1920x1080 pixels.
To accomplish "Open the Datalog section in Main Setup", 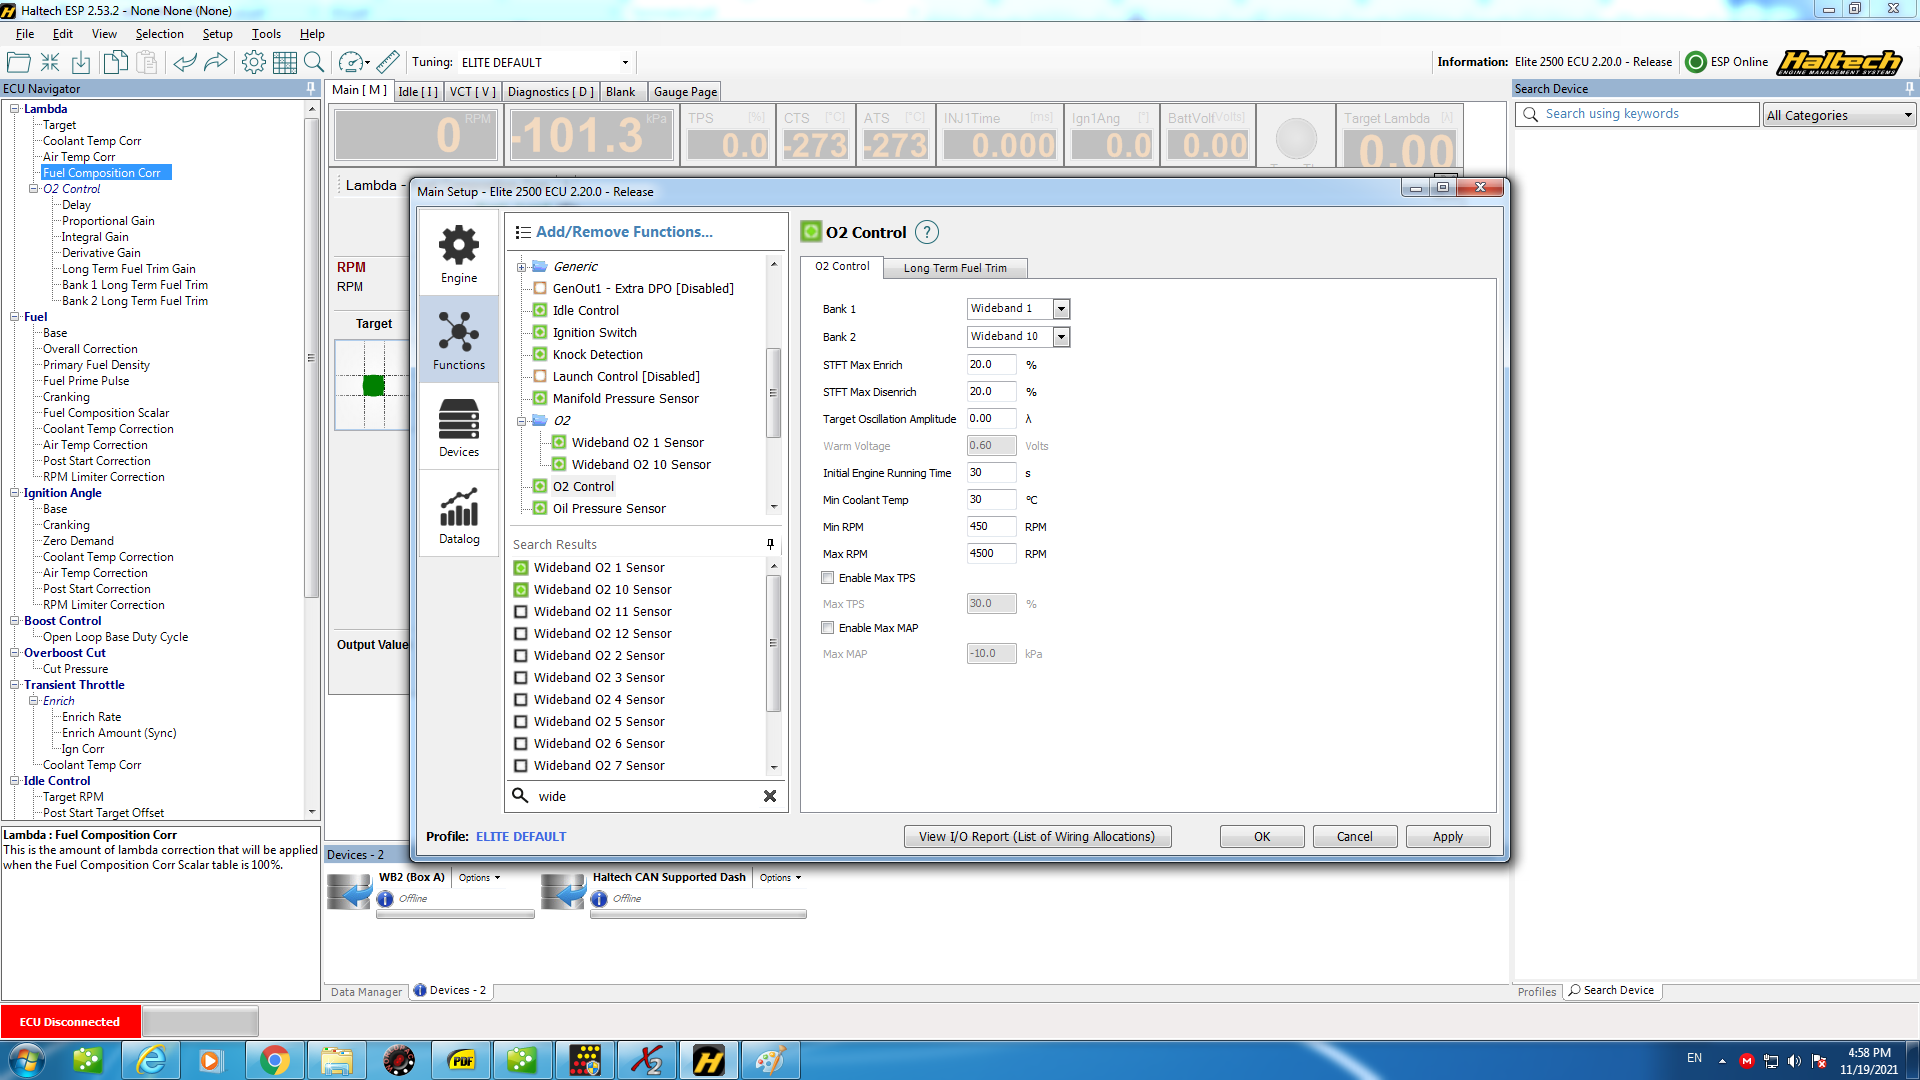I will coord(459,515).
